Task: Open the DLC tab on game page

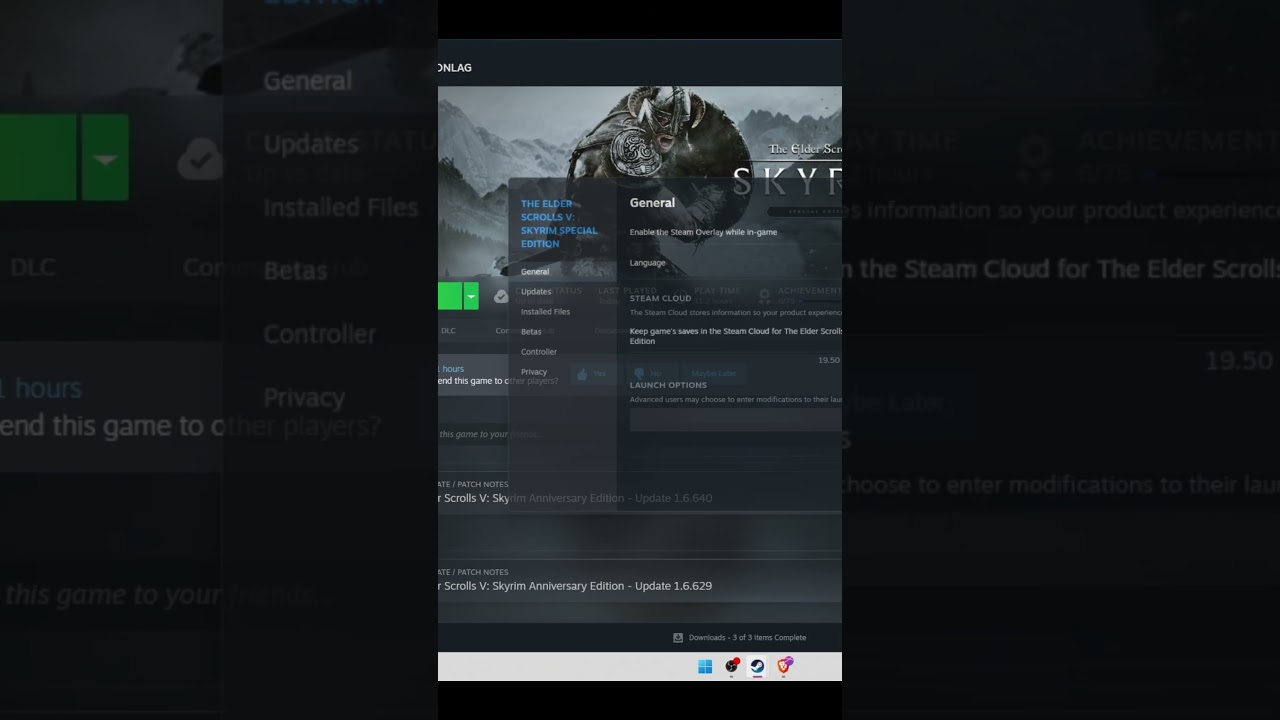Action: click(448, 331)
